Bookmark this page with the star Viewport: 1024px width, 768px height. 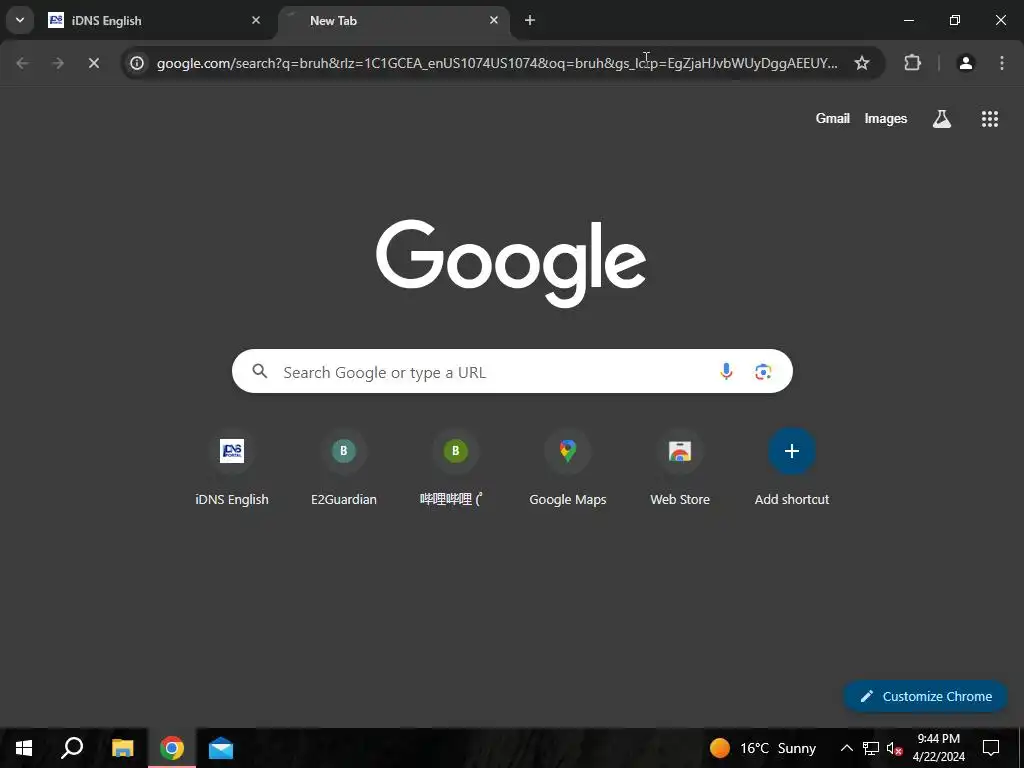click(x=861, y=63)
